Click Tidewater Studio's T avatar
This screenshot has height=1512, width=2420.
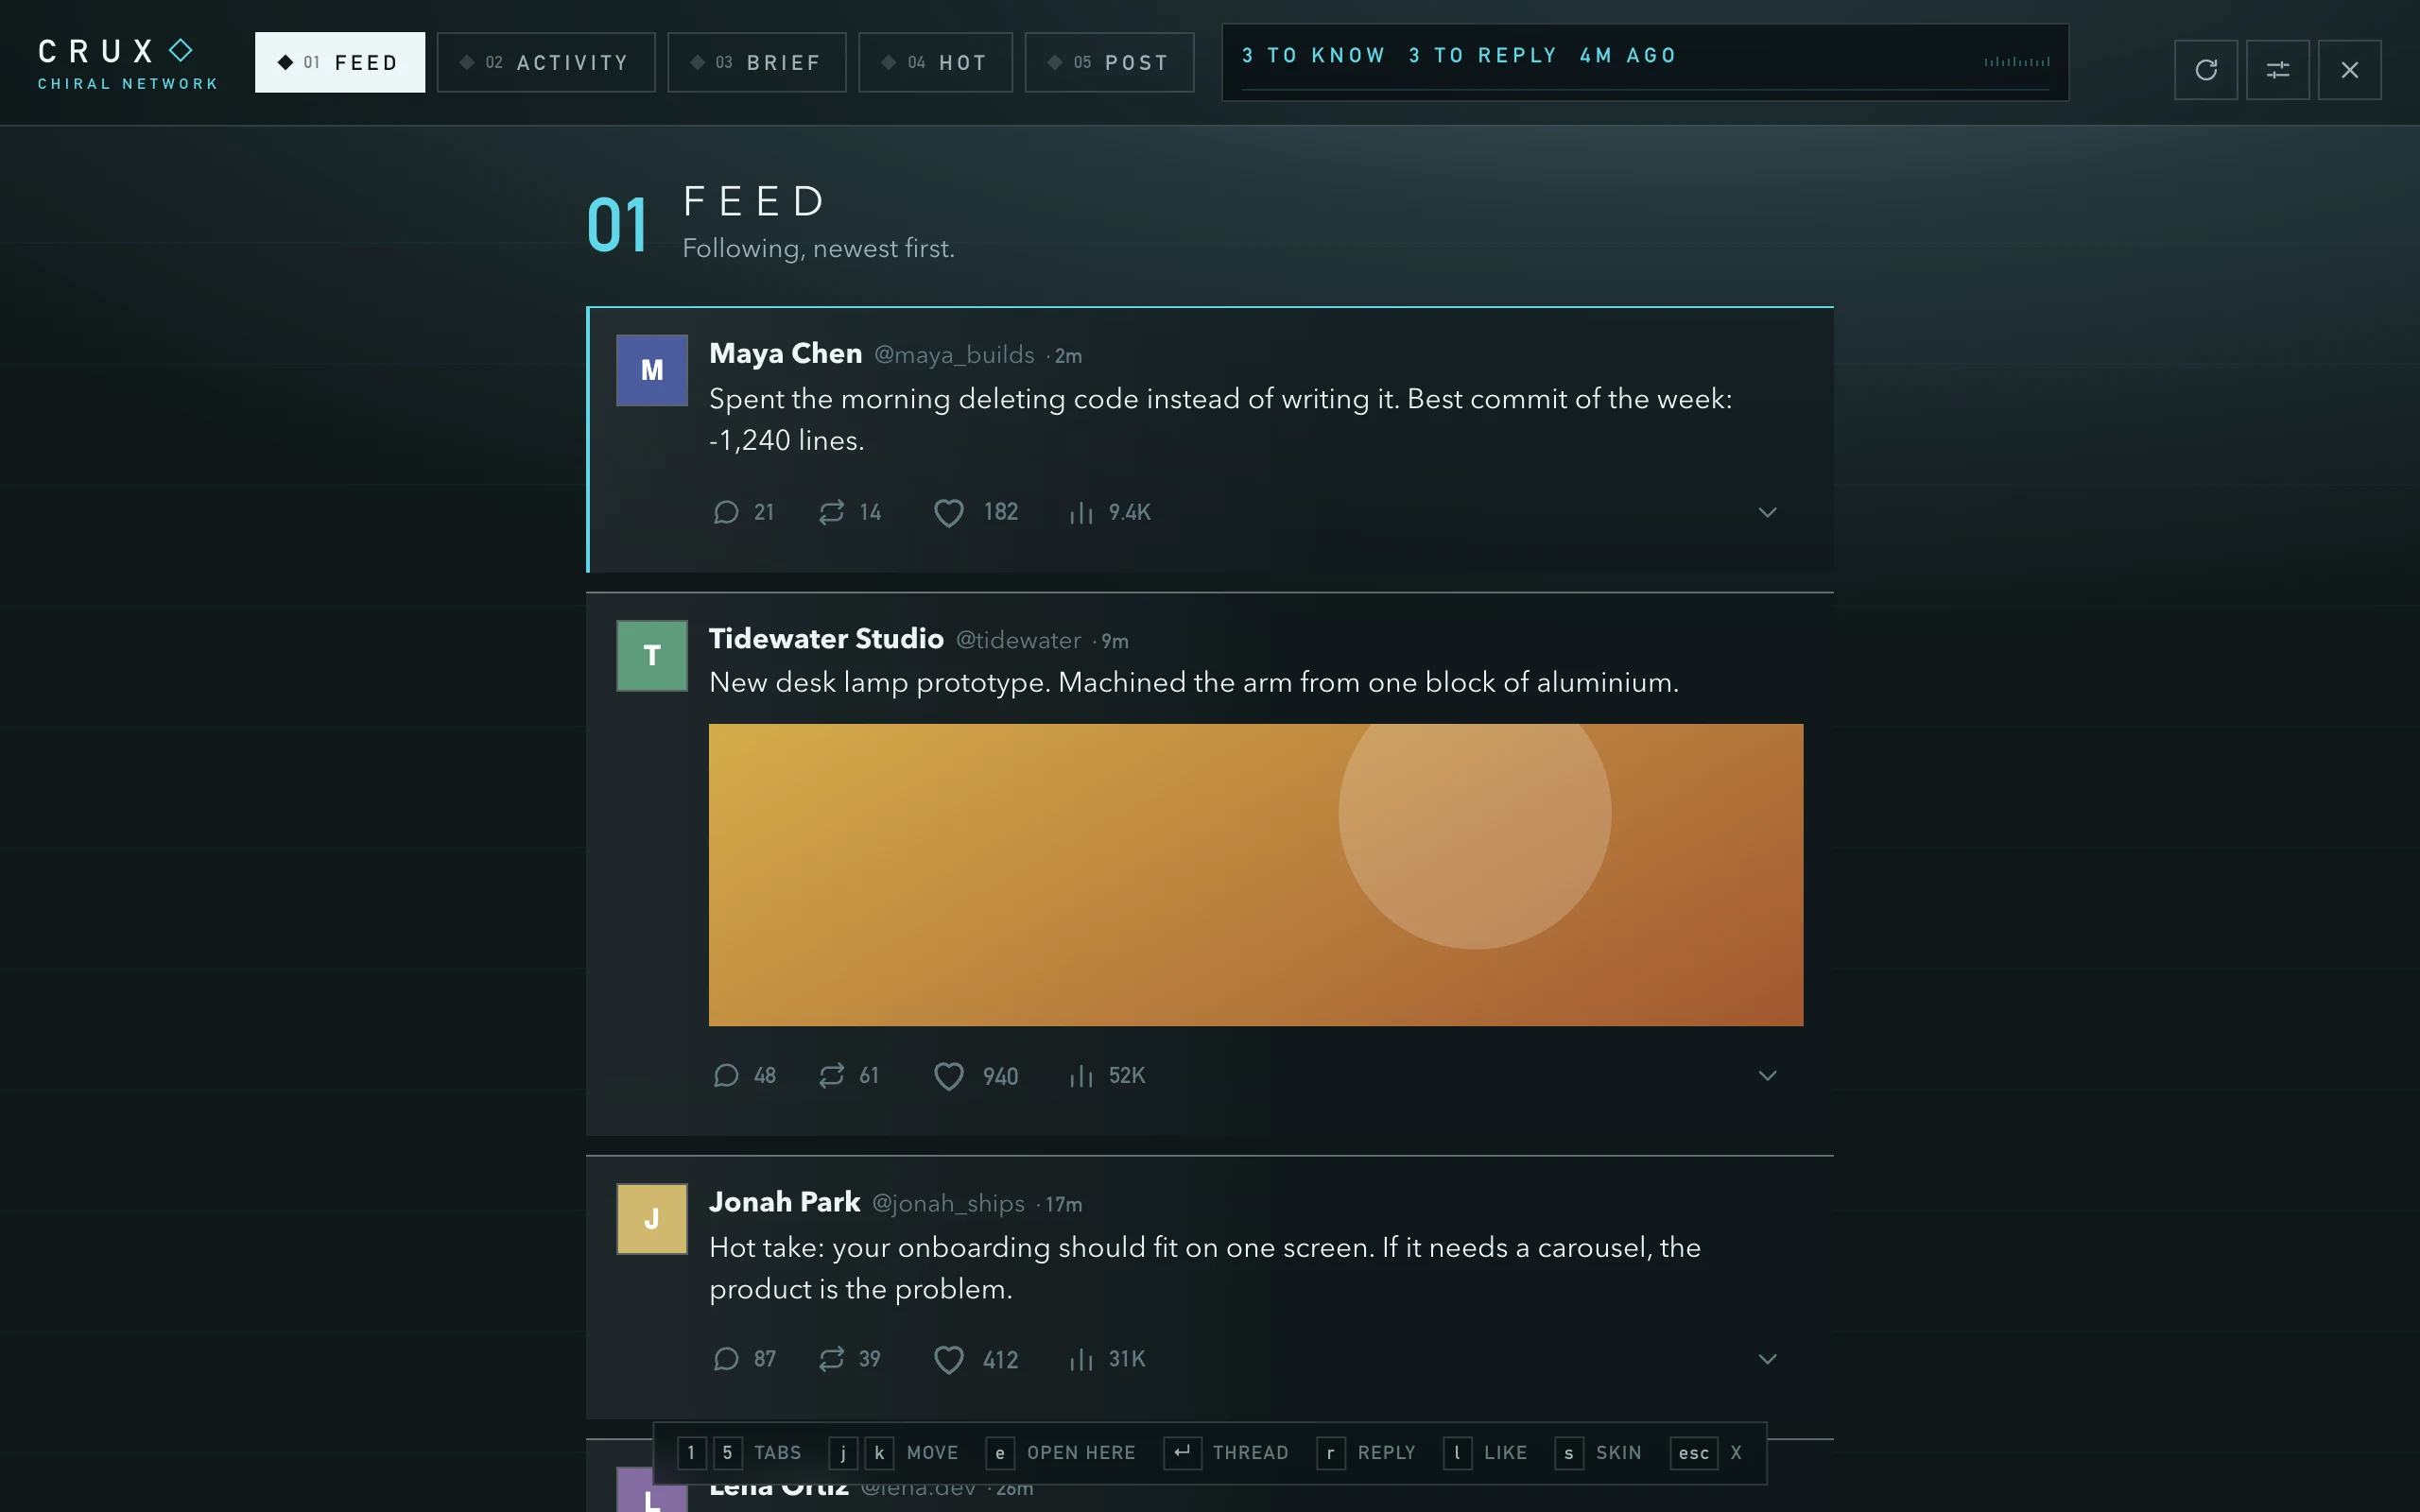point(652,656)
